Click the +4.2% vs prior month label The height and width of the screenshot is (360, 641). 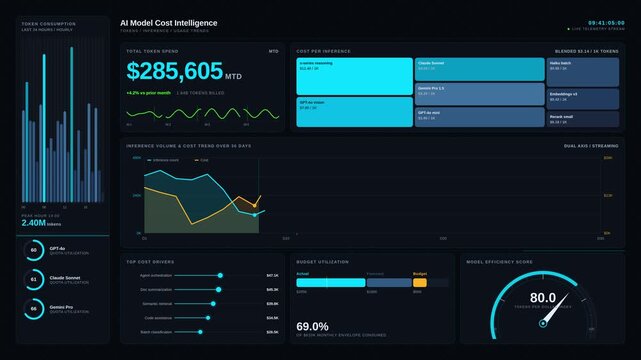[148, 93]
